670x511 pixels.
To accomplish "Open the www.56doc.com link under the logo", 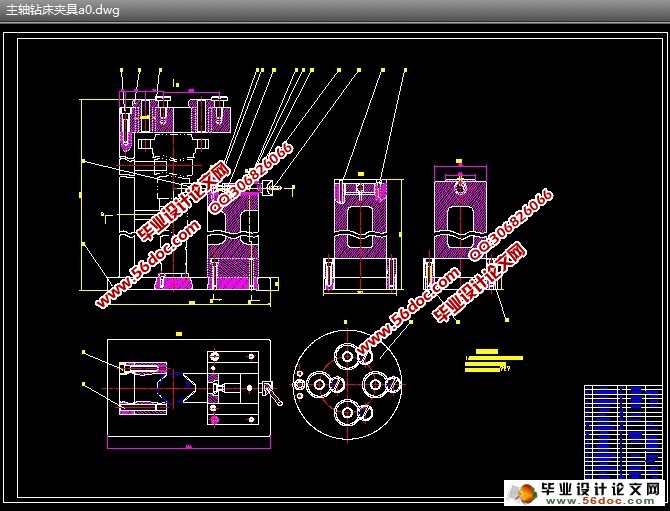I will 600,503.
